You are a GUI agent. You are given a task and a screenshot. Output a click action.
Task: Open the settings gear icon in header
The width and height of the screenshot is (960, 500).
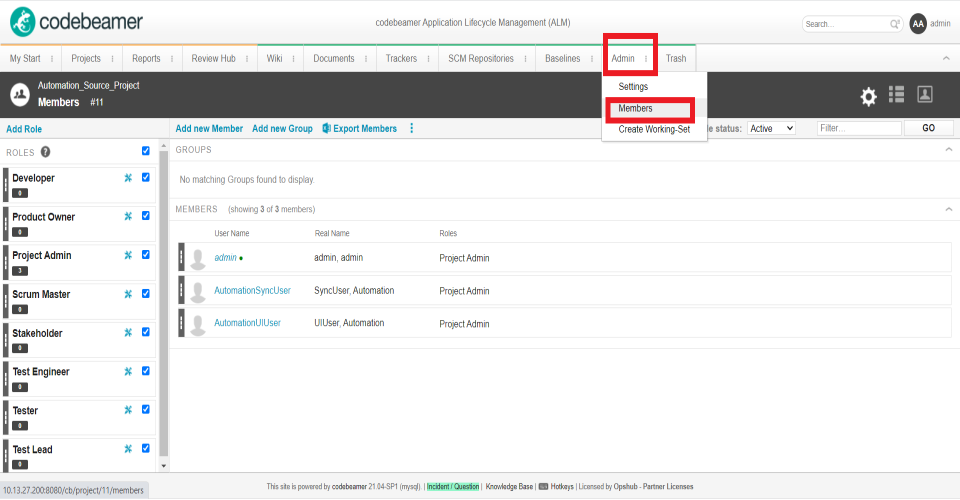868,96
